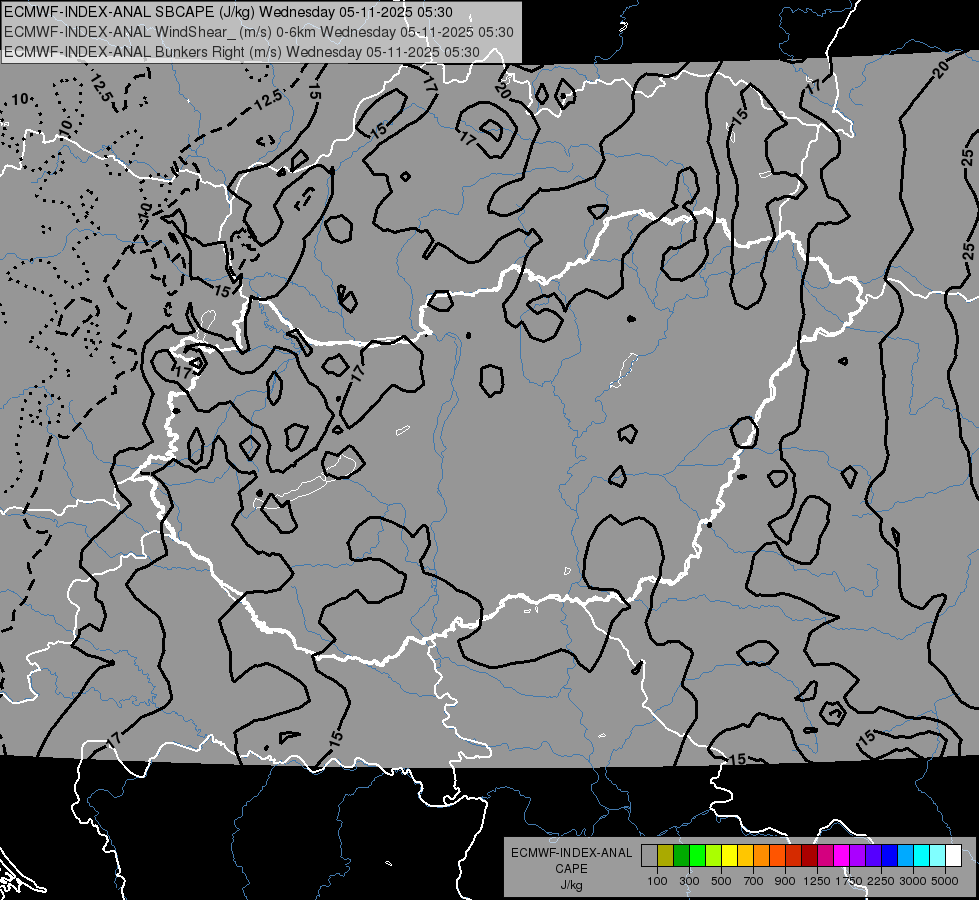Click the 500 value under the legend

pyautogui.click(x=721, y=881)
